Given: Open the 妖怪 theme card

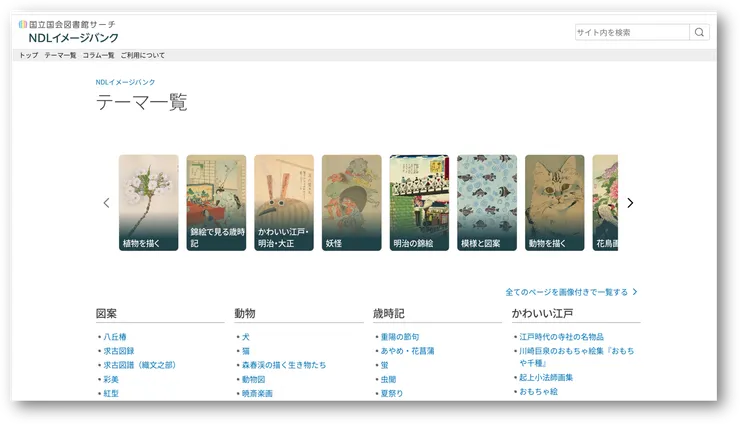Looking at the screenshot, I should click(352, 203).
